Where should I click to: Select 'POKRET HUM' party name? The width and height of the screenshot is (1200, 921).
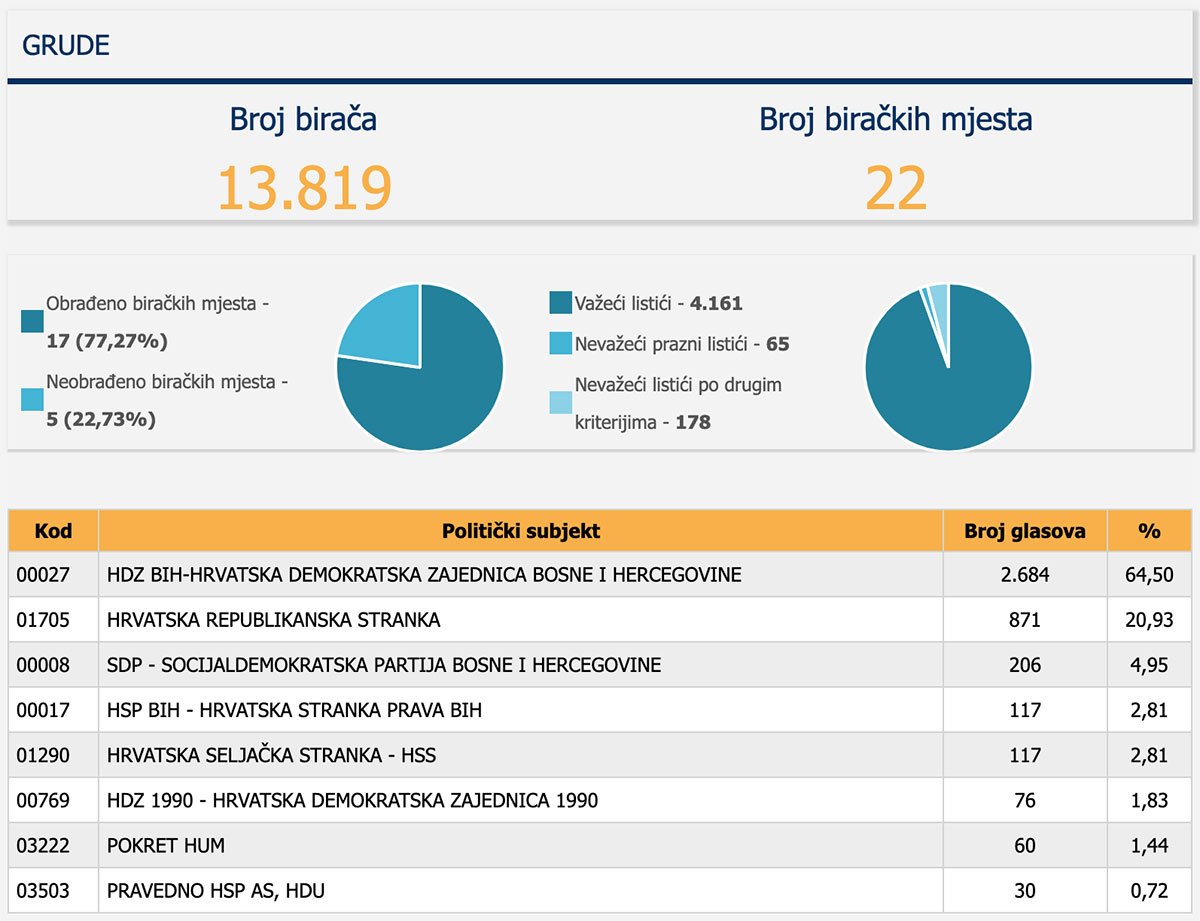pyautogui.click(x=166, y=845)
